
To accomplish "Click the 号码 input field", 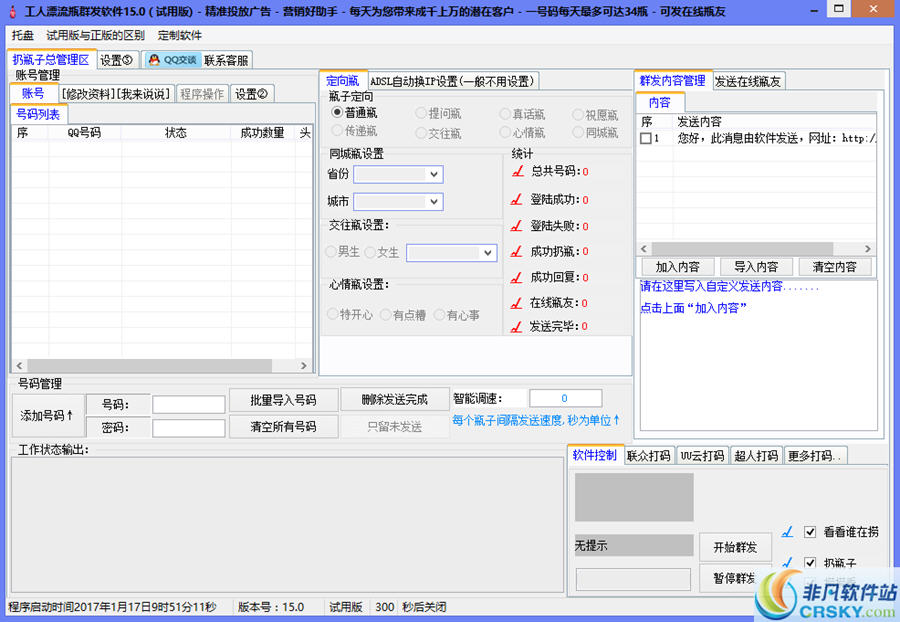I will tap(188, 405).
